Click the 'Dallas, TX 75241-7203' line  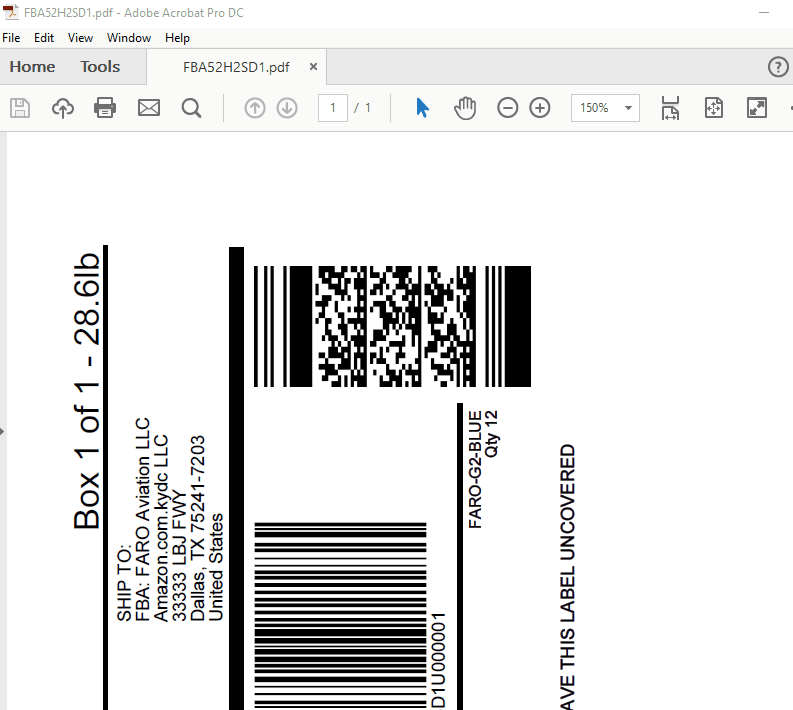coord(197,528)
